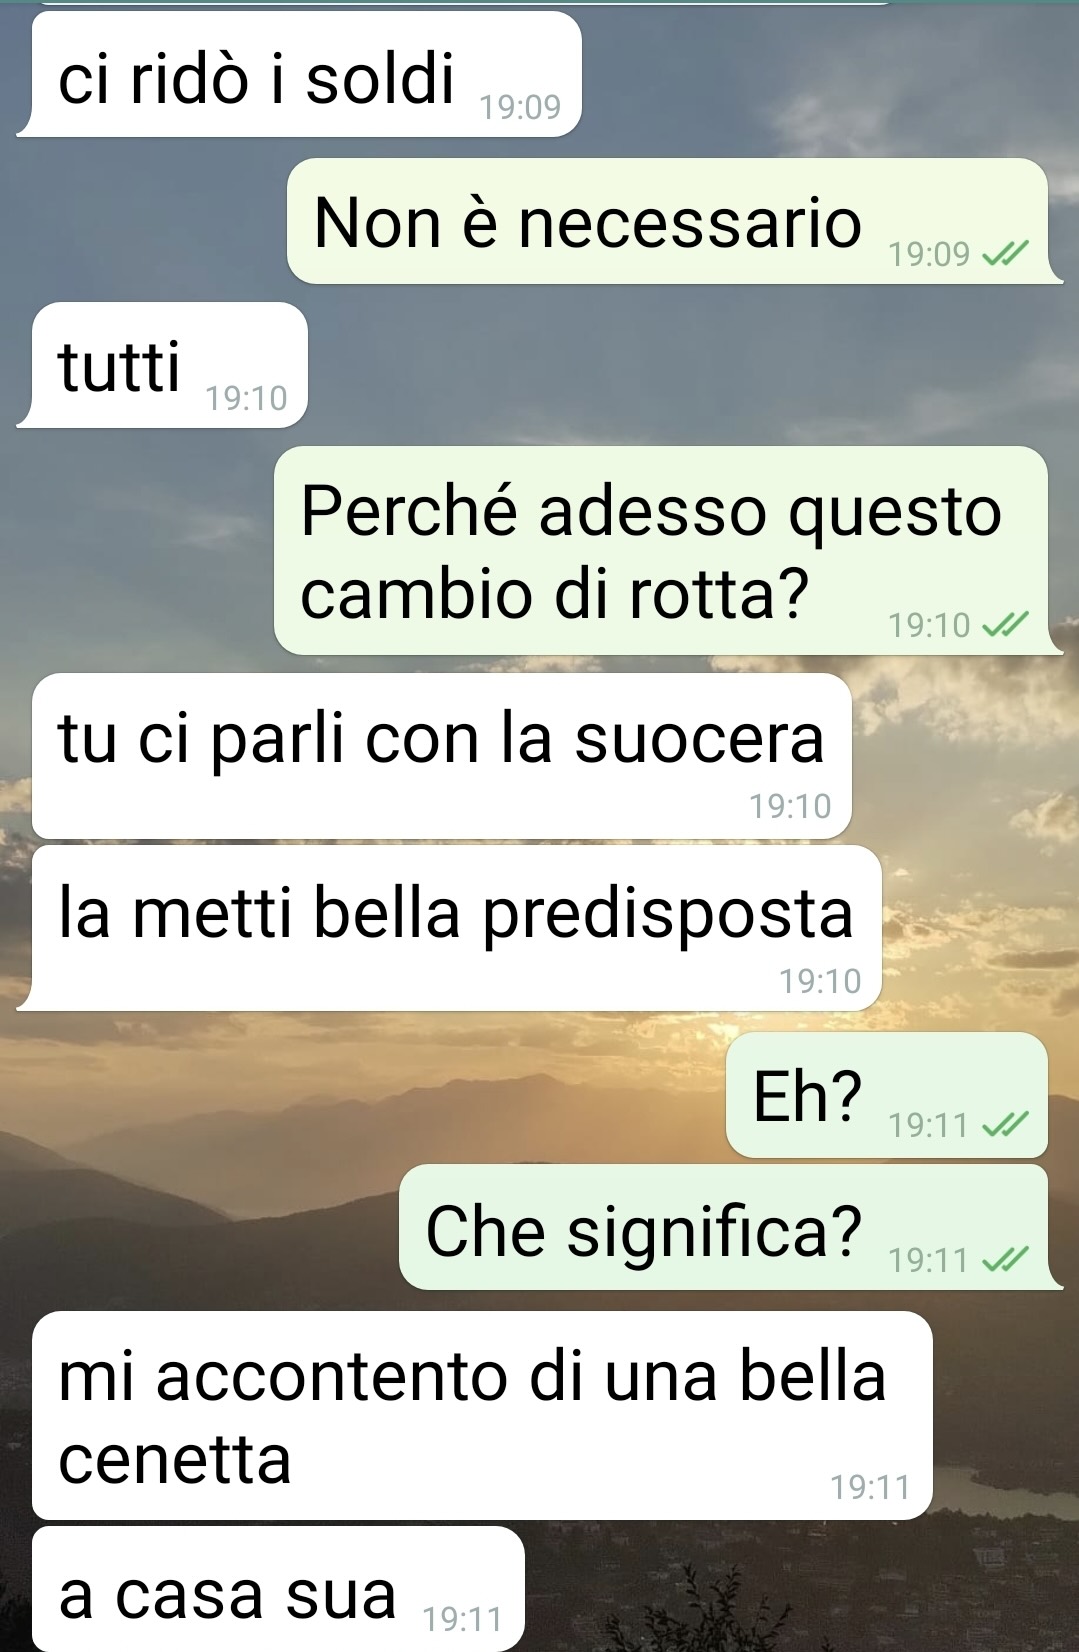Tap the 19:09 timestamp on 'ci ridò i soldi'

pyautogui.click(x=520, y=107)
